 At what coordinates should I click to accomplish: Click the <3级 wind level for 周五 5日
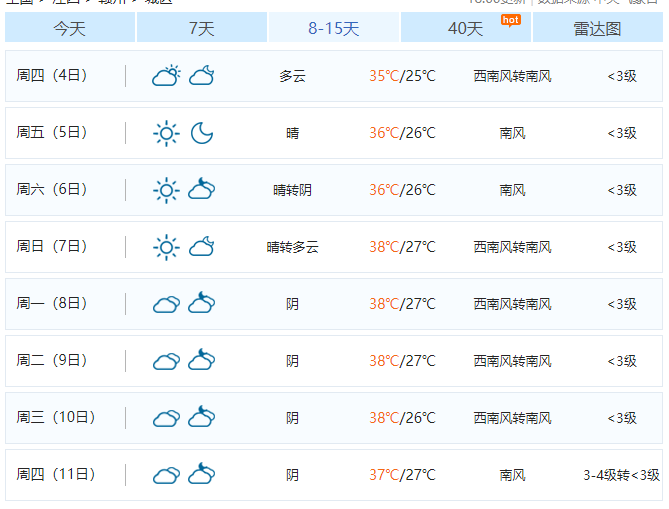[x=622, y=134]
